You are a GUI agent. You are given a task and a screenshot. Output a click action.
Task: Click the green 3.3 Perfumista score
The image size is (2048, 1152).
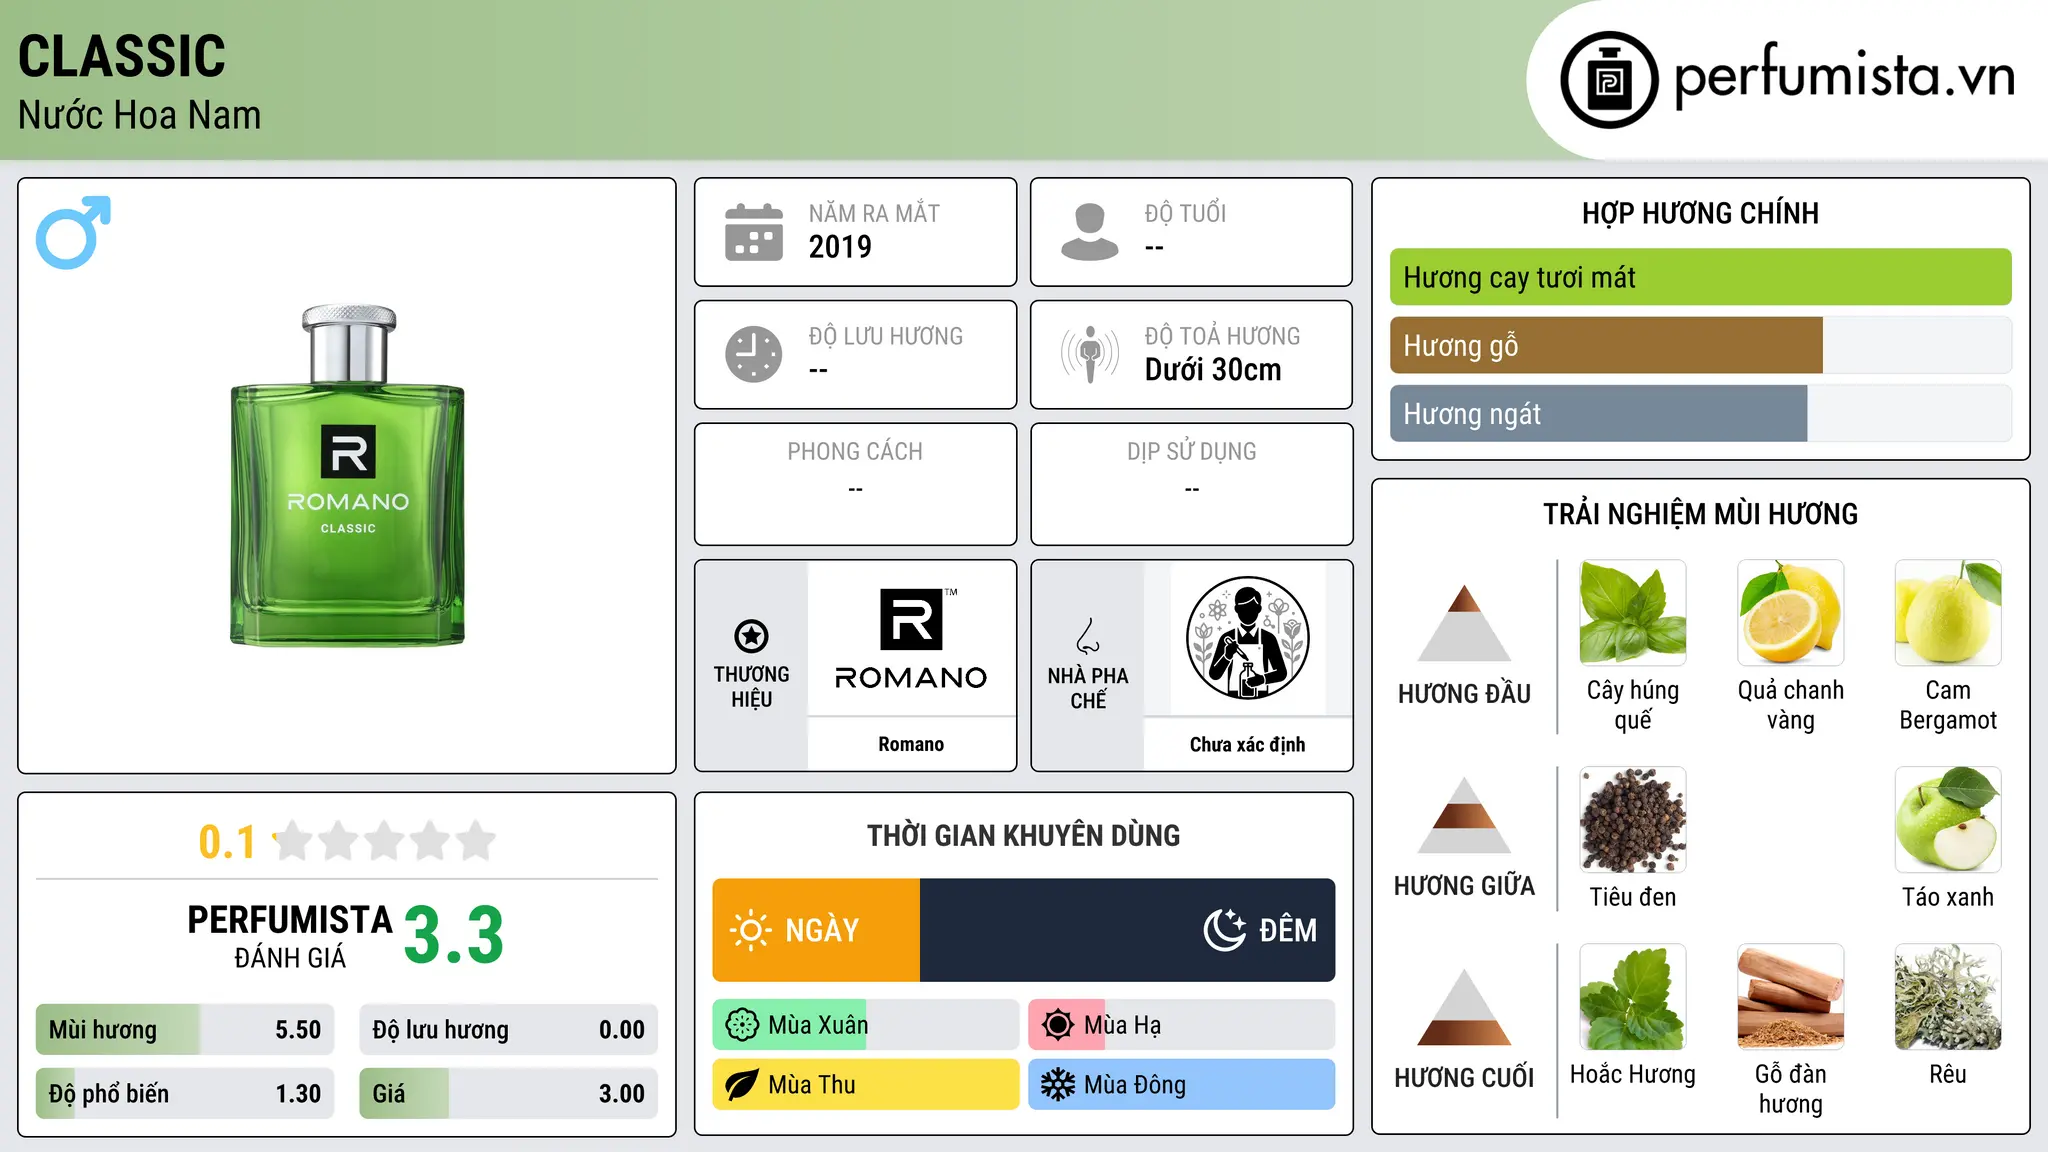tap(454, 936)
